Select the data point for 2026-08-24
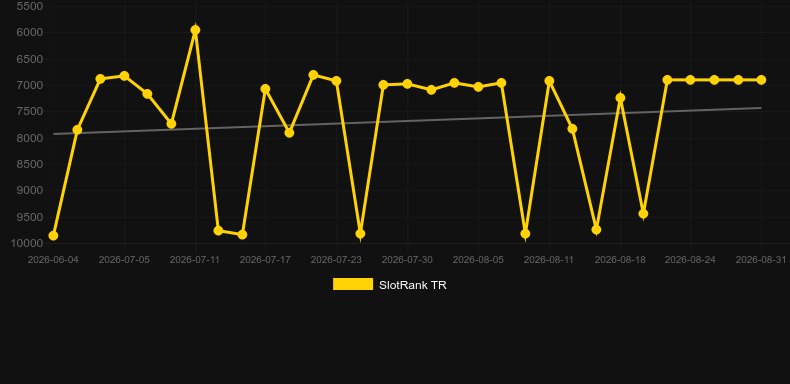The height and width of the screenshot is (384, 790). point(690,80)
